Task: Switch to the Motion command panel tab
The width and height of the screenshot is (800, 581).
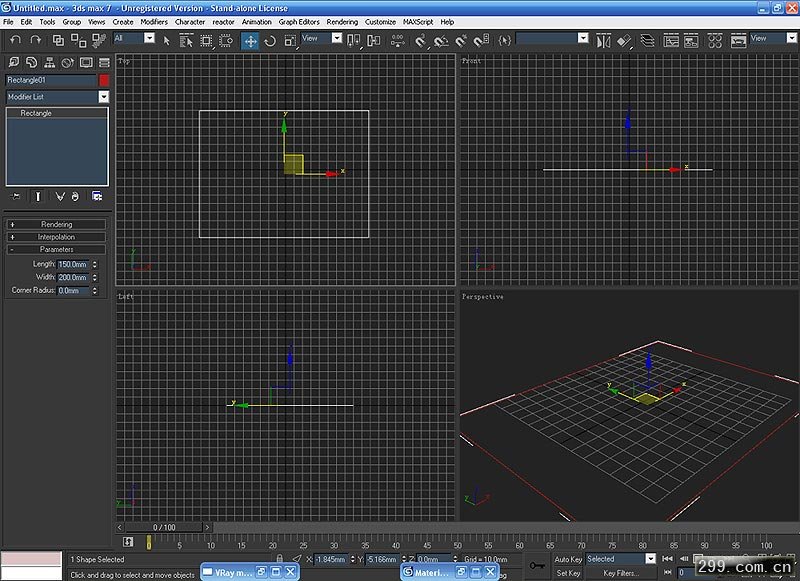Action: pyautogui.click(x=67, y=62)
